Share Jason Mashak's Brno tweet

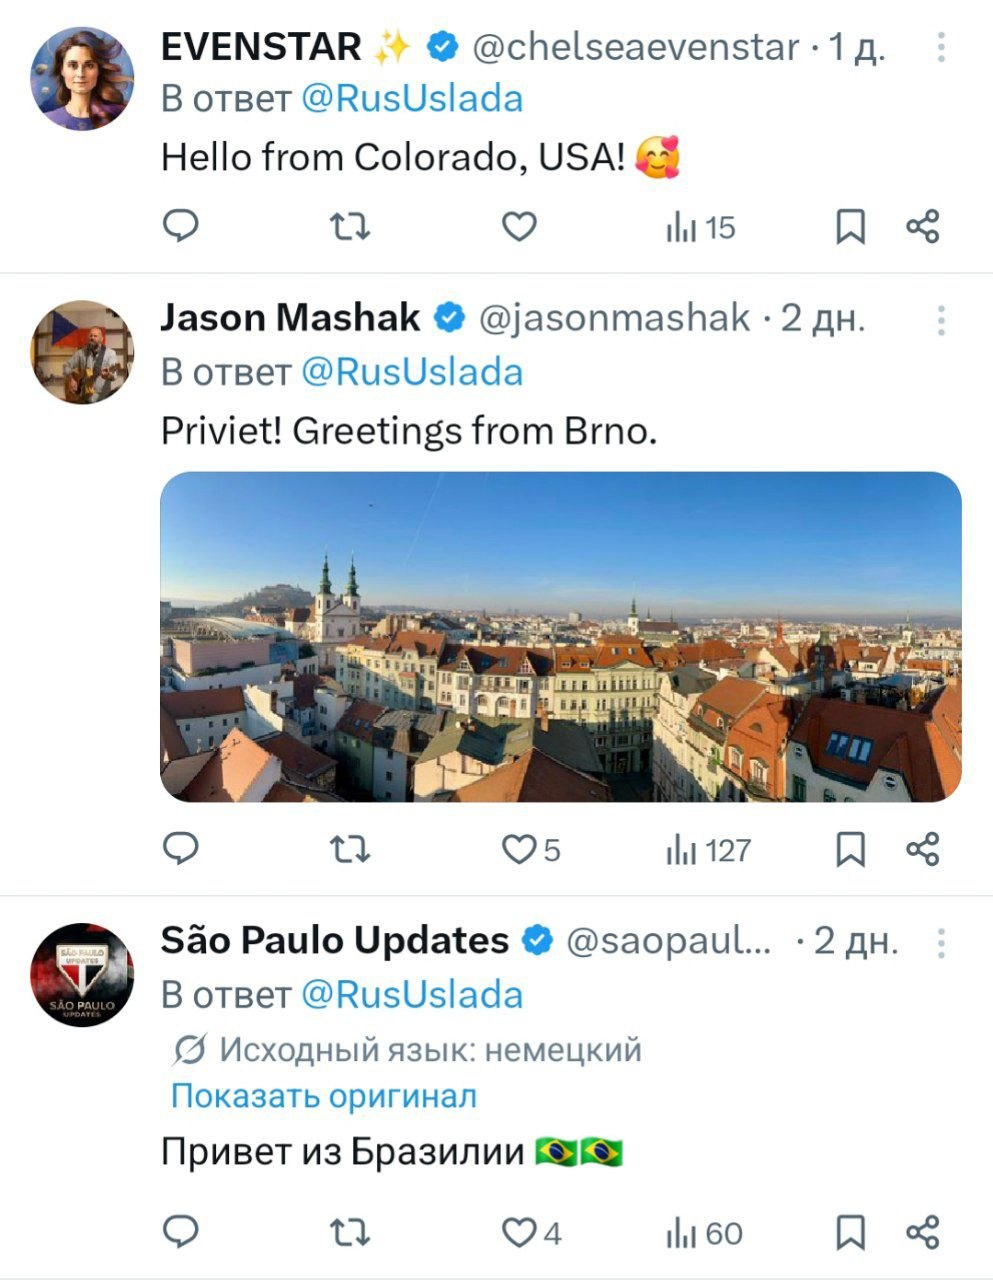(x=923, y=849)
